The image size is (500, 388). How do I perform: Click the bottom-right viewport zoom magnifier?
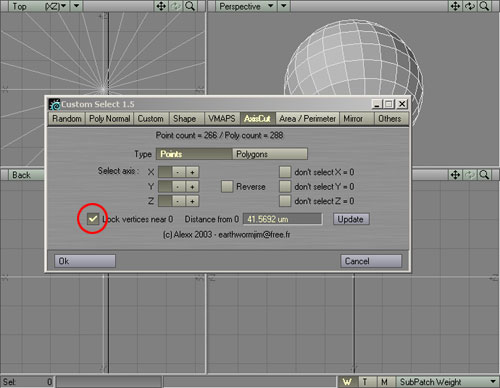484,175
